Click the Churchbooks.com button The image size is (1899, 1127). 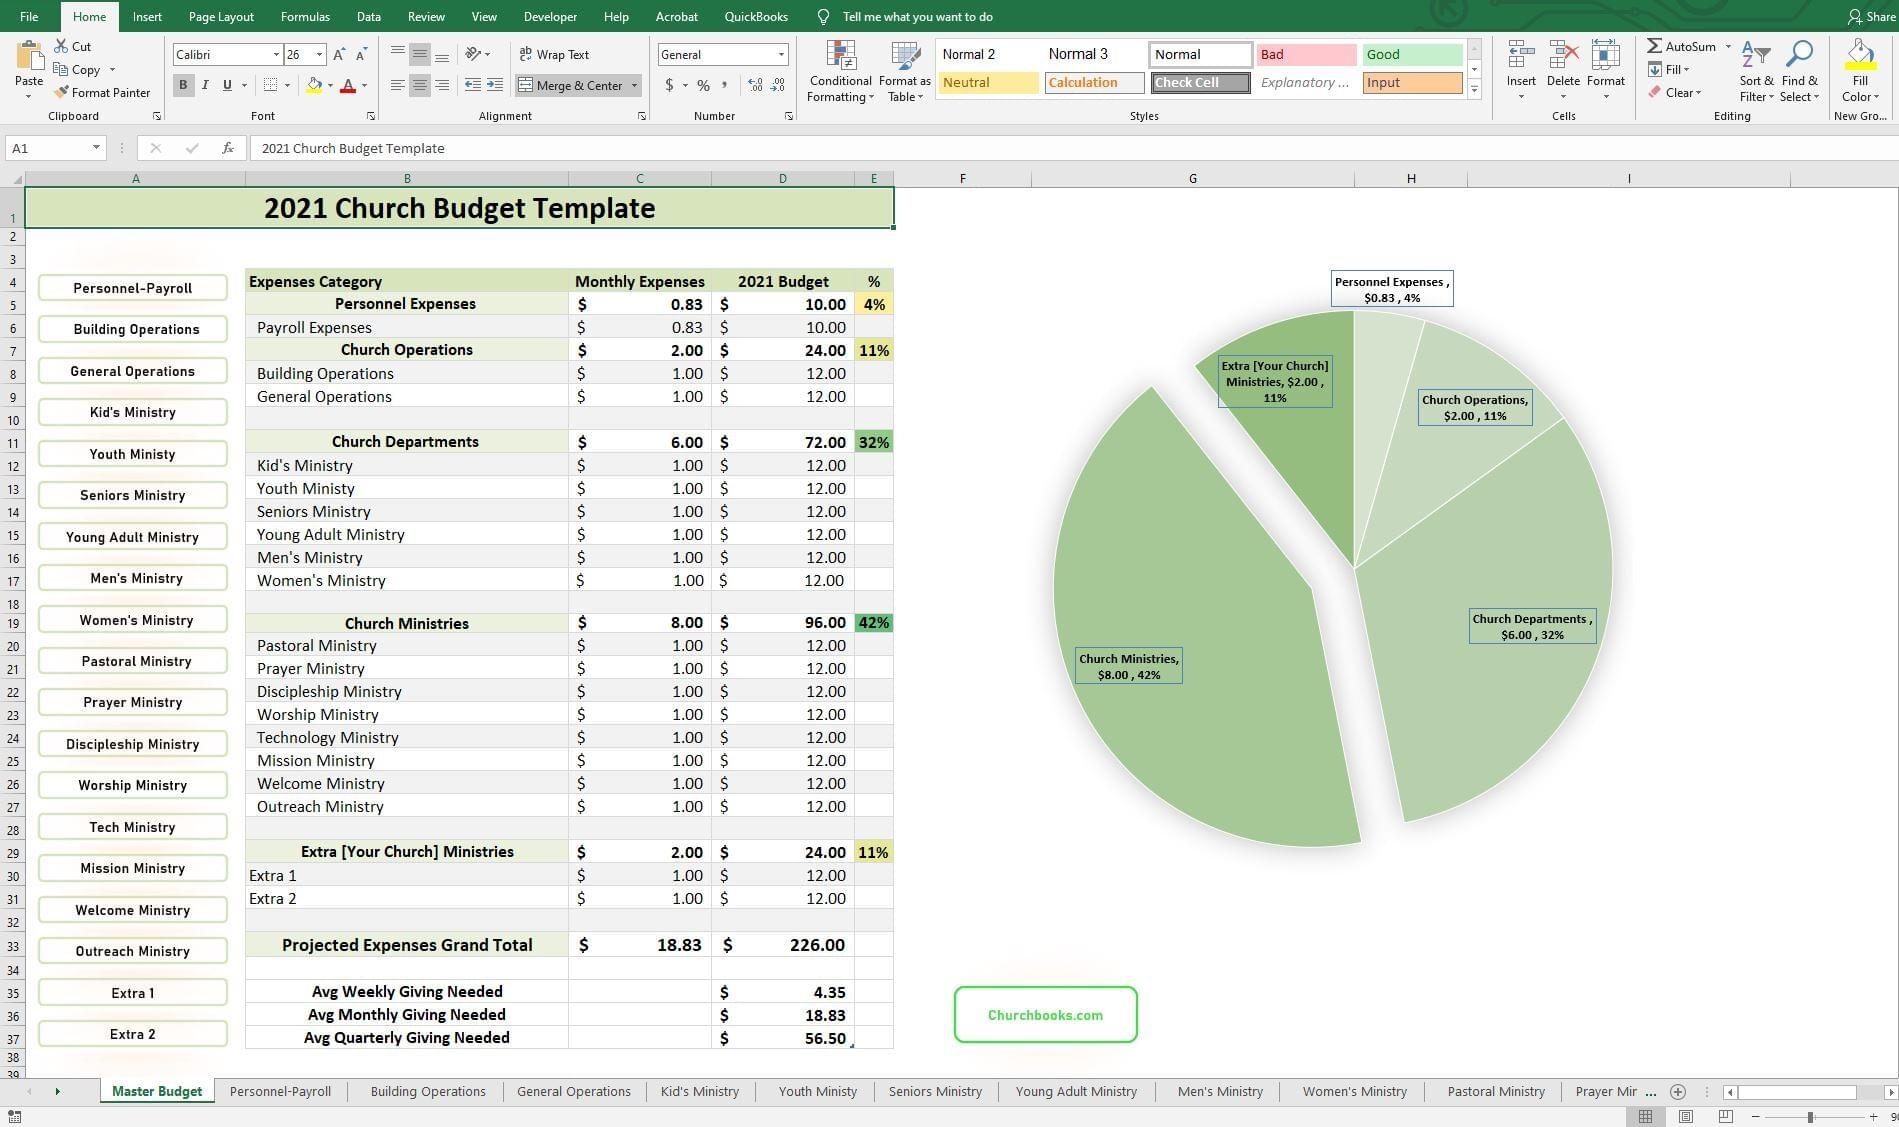coord(1044,1014)
